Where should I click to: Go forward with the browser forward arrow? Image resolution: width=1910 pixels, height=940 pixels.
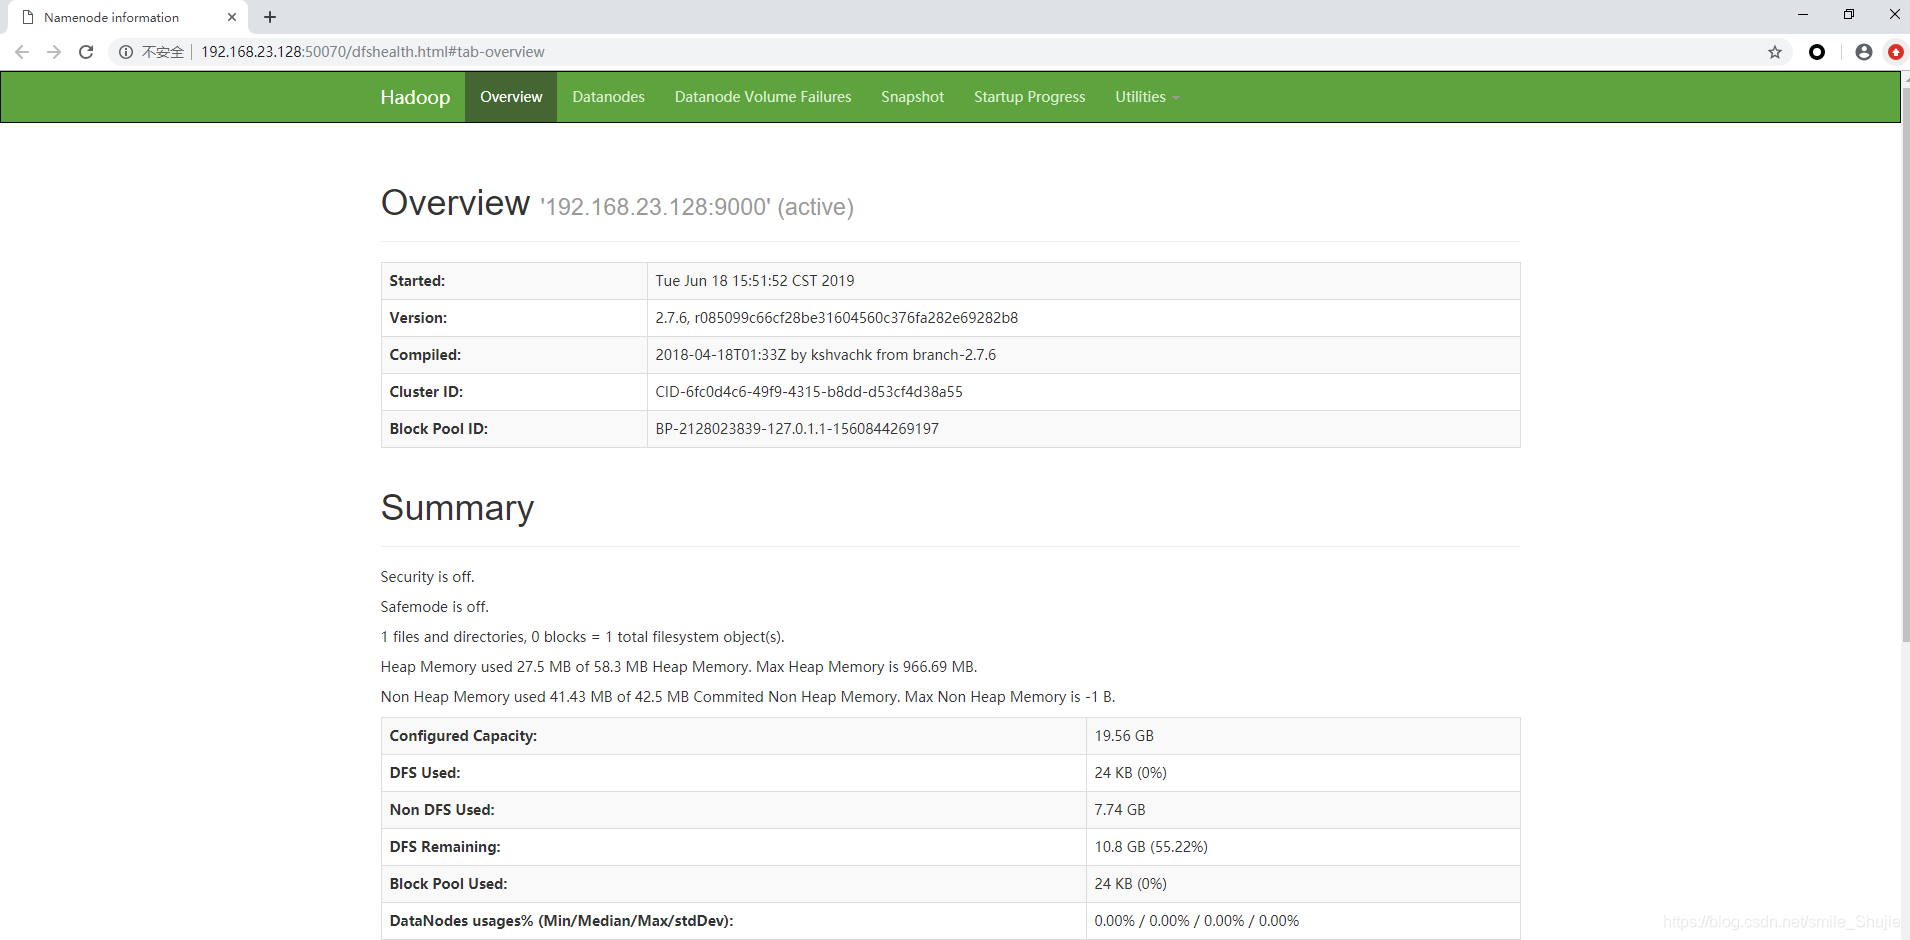click(54, 52)
